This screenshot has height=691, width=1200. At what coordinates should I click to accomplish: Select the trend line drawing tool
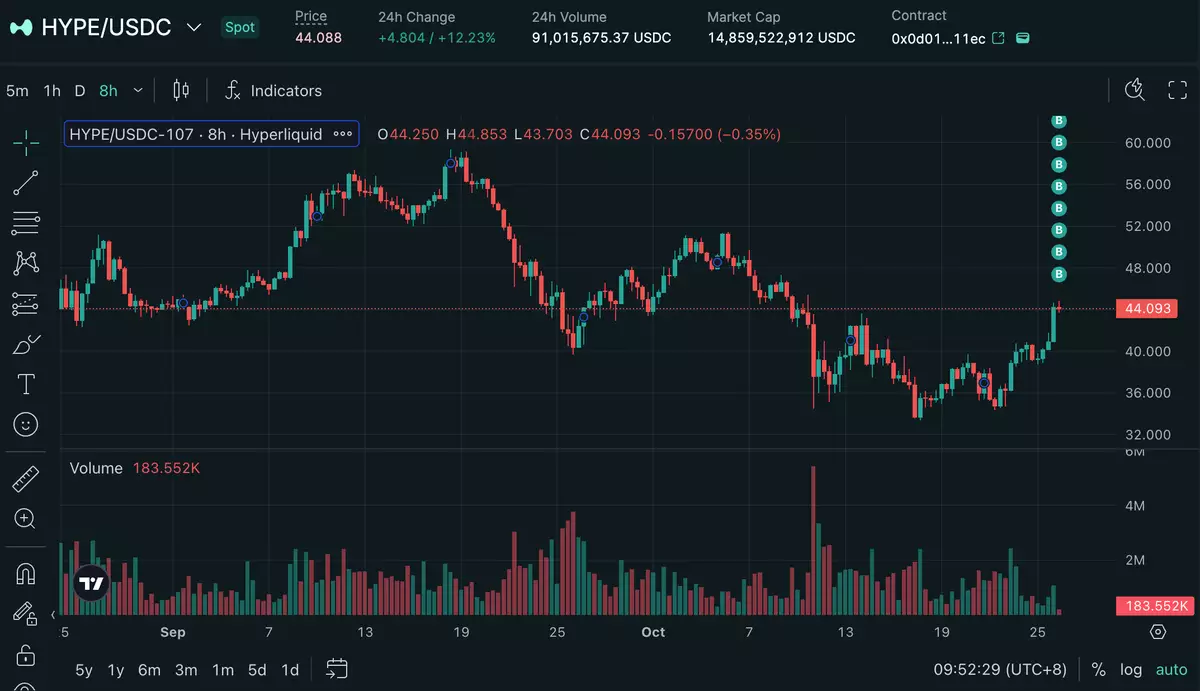pos(26,182)
